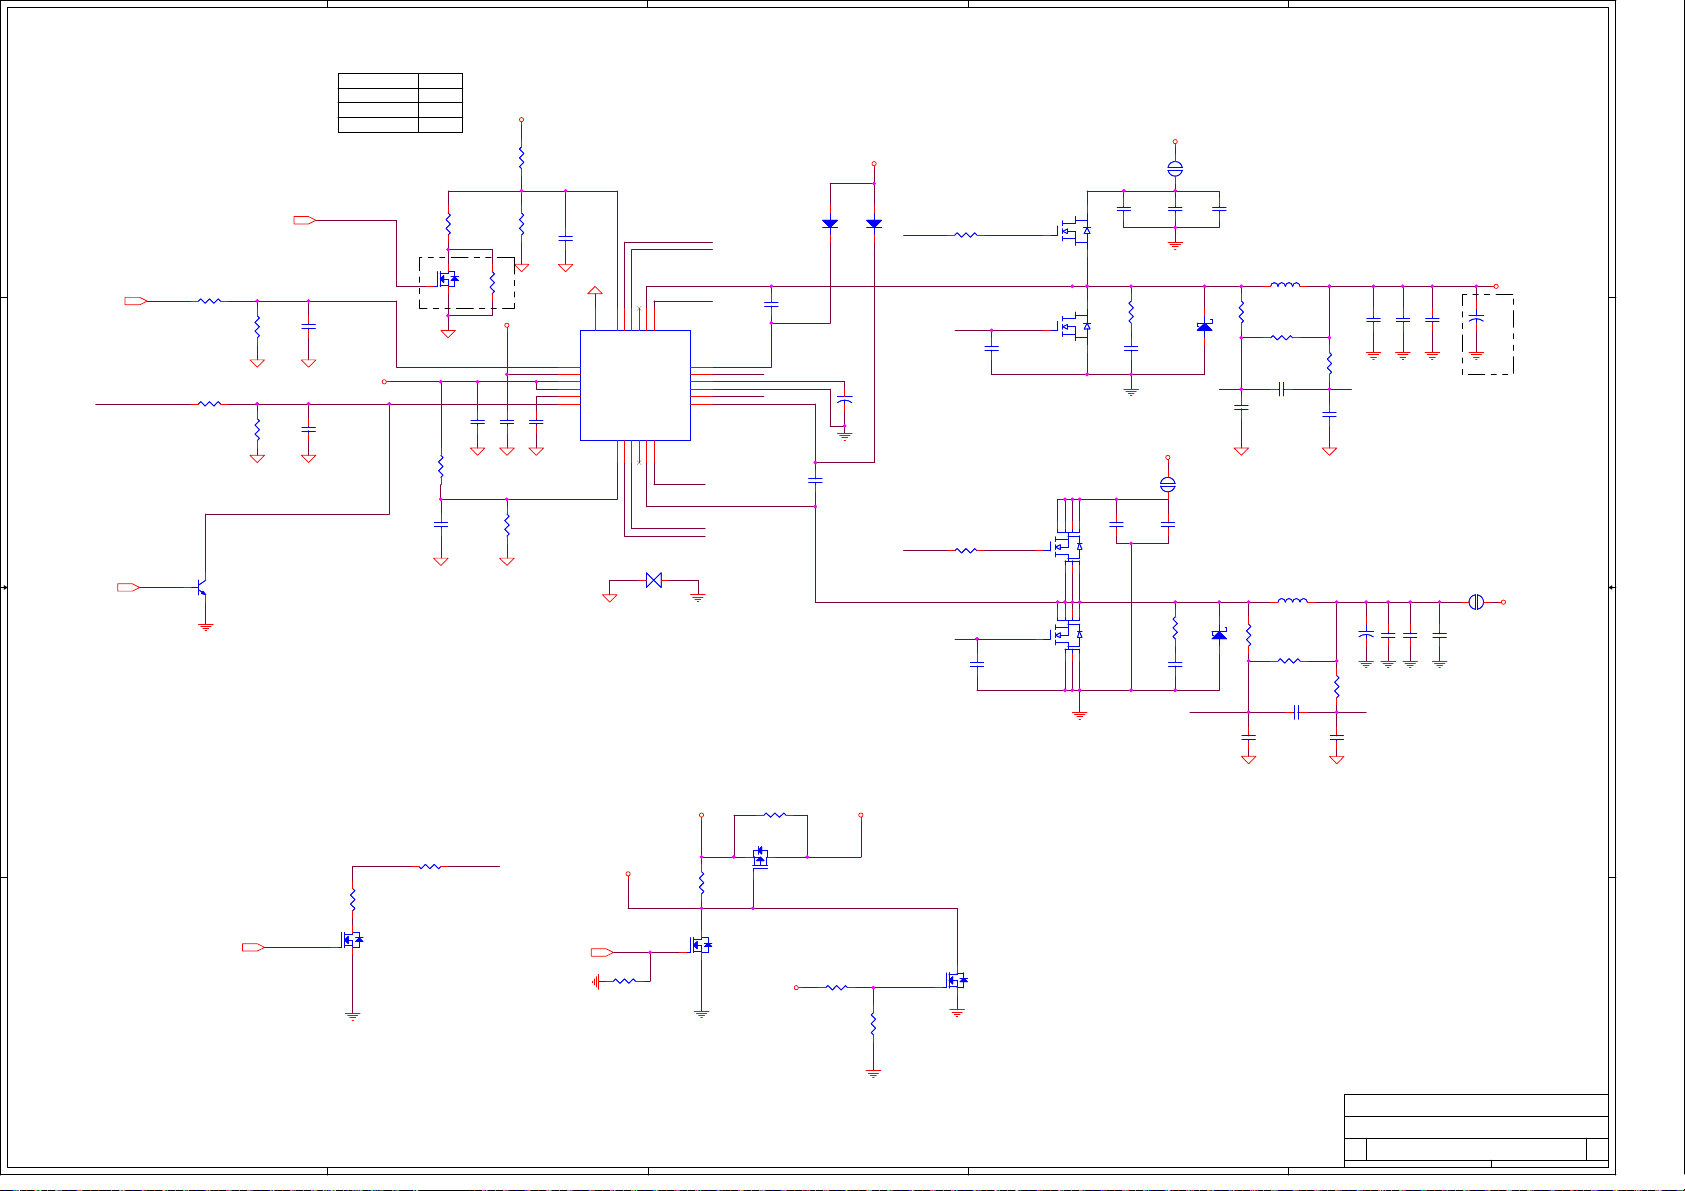This screenshot has height=1191, width=1685.
Task: Click the ground symbol under the NPN emitter
Action: 206,627
